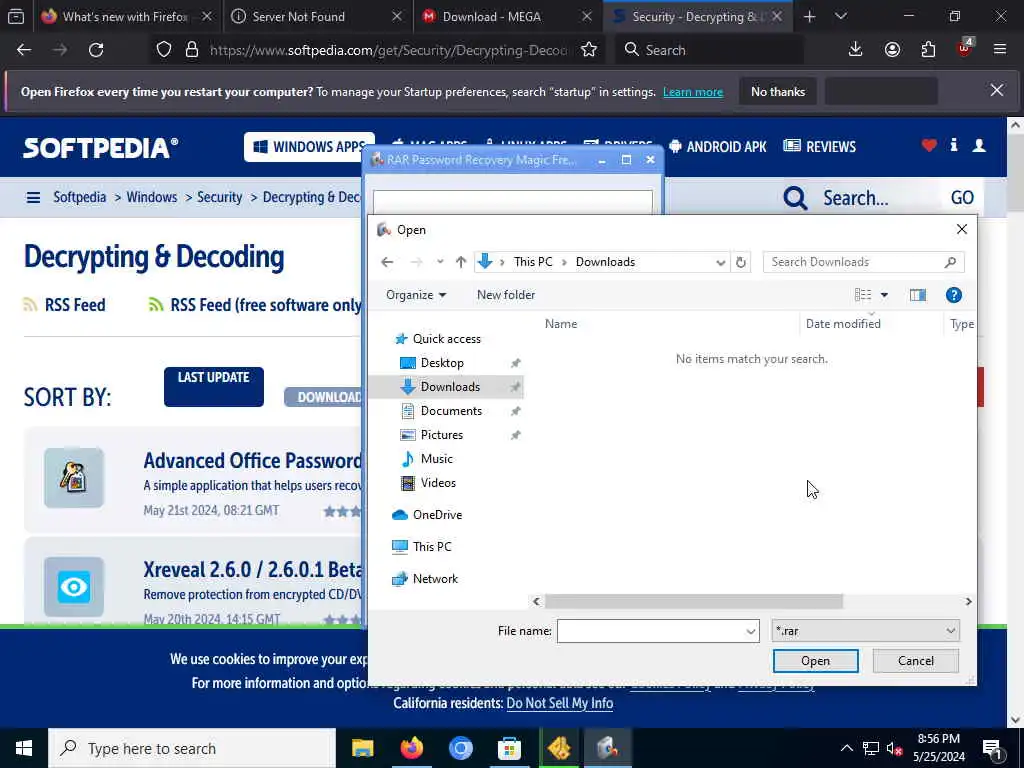Expand the File name history dropdown
Viewport: 1024px width, 768px height.
750,631
